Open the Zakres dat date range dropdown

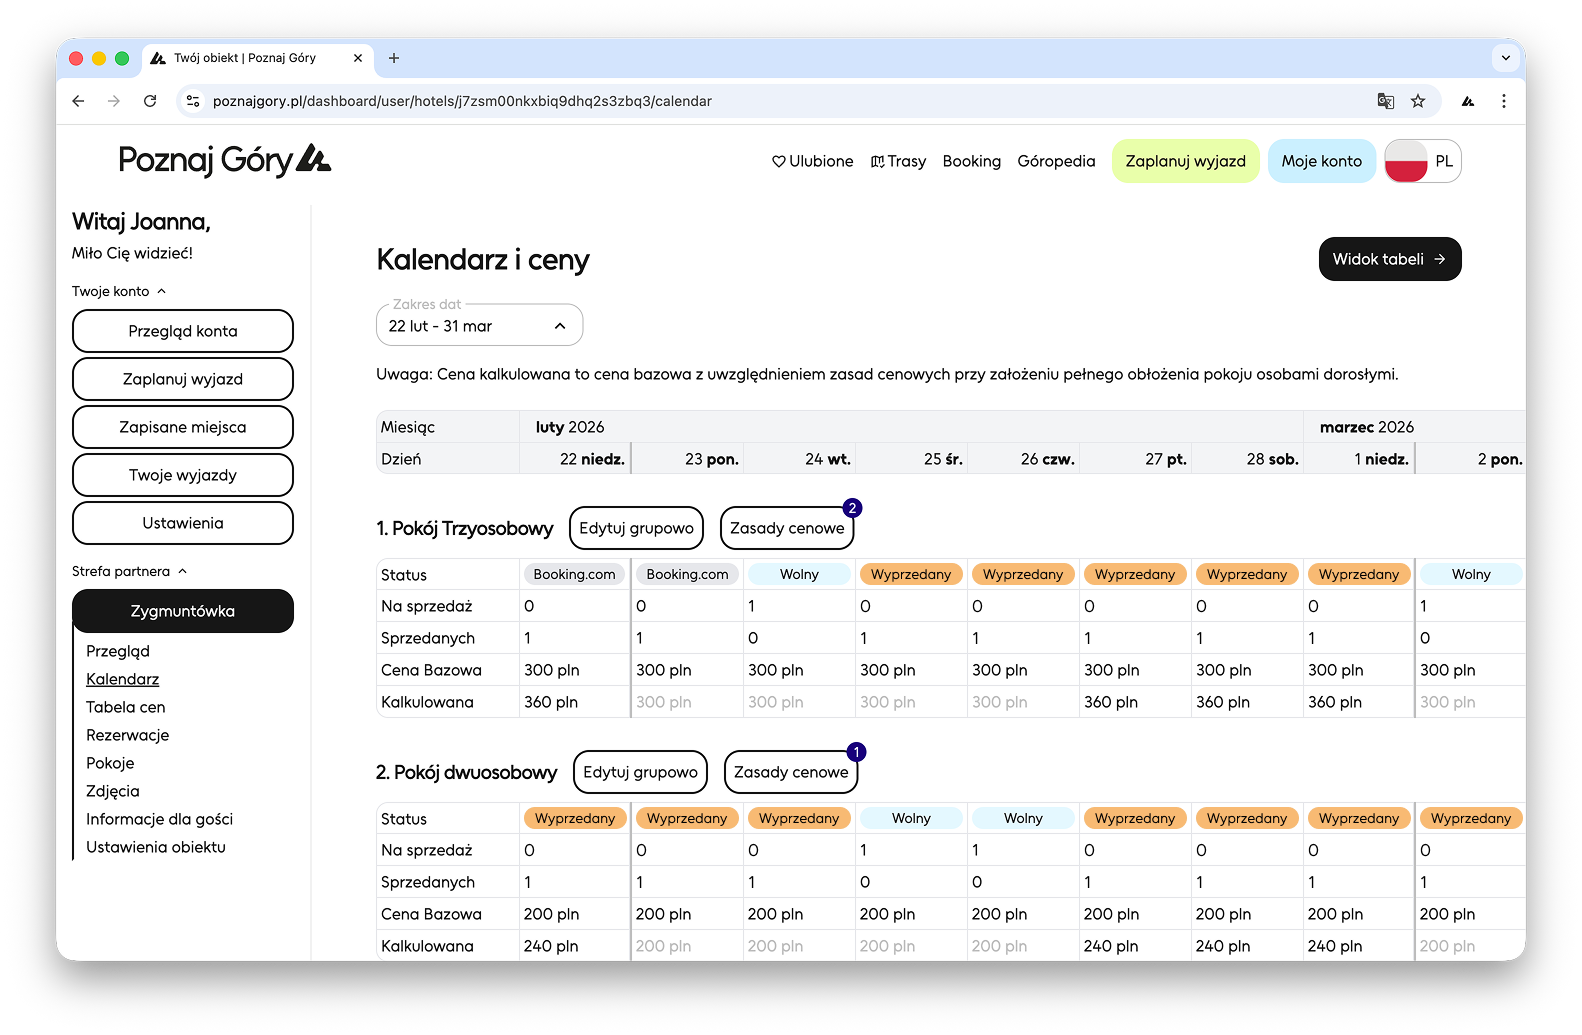tap(479, 326)
